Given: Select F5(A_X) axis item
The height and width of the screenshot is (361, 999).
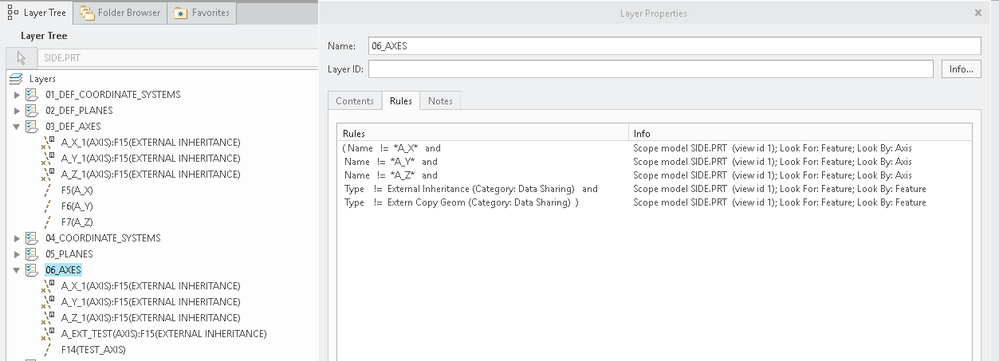Looking at the screenshot, I should click(77, 190).
